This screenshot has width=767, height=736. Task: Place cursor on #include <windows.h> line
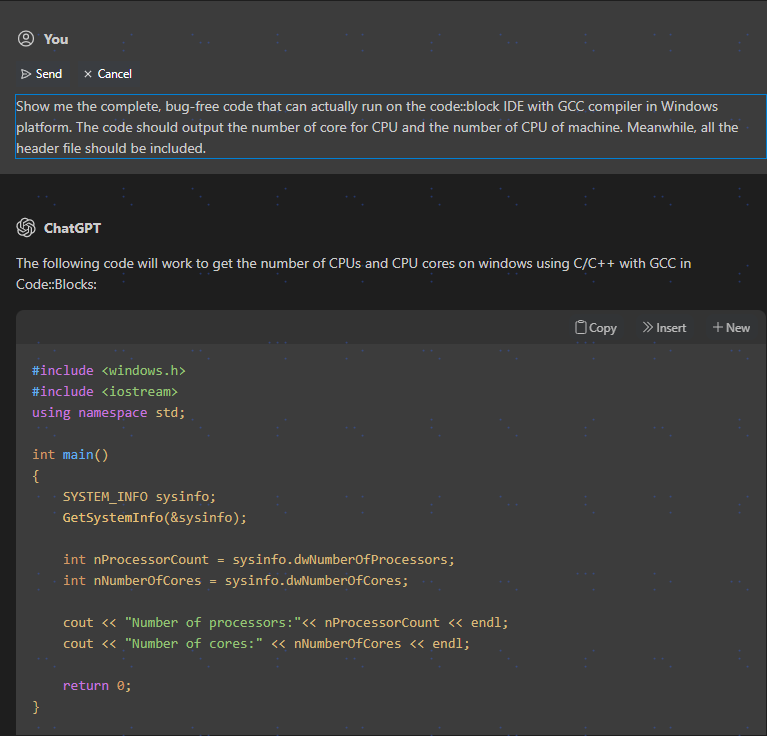(109, 371)
